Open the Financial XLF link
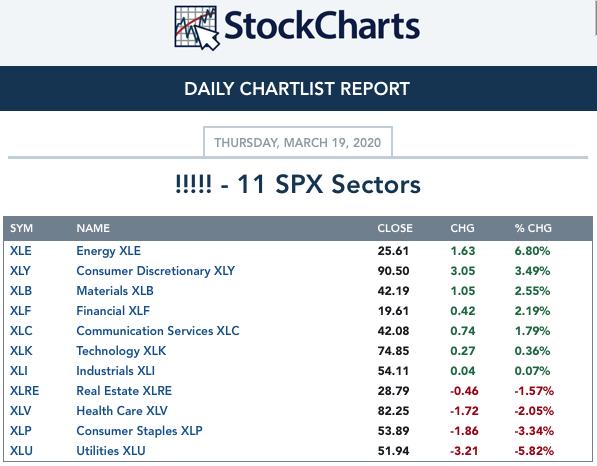The height and width of the screenshot is (466, 597). pos(113,311)
